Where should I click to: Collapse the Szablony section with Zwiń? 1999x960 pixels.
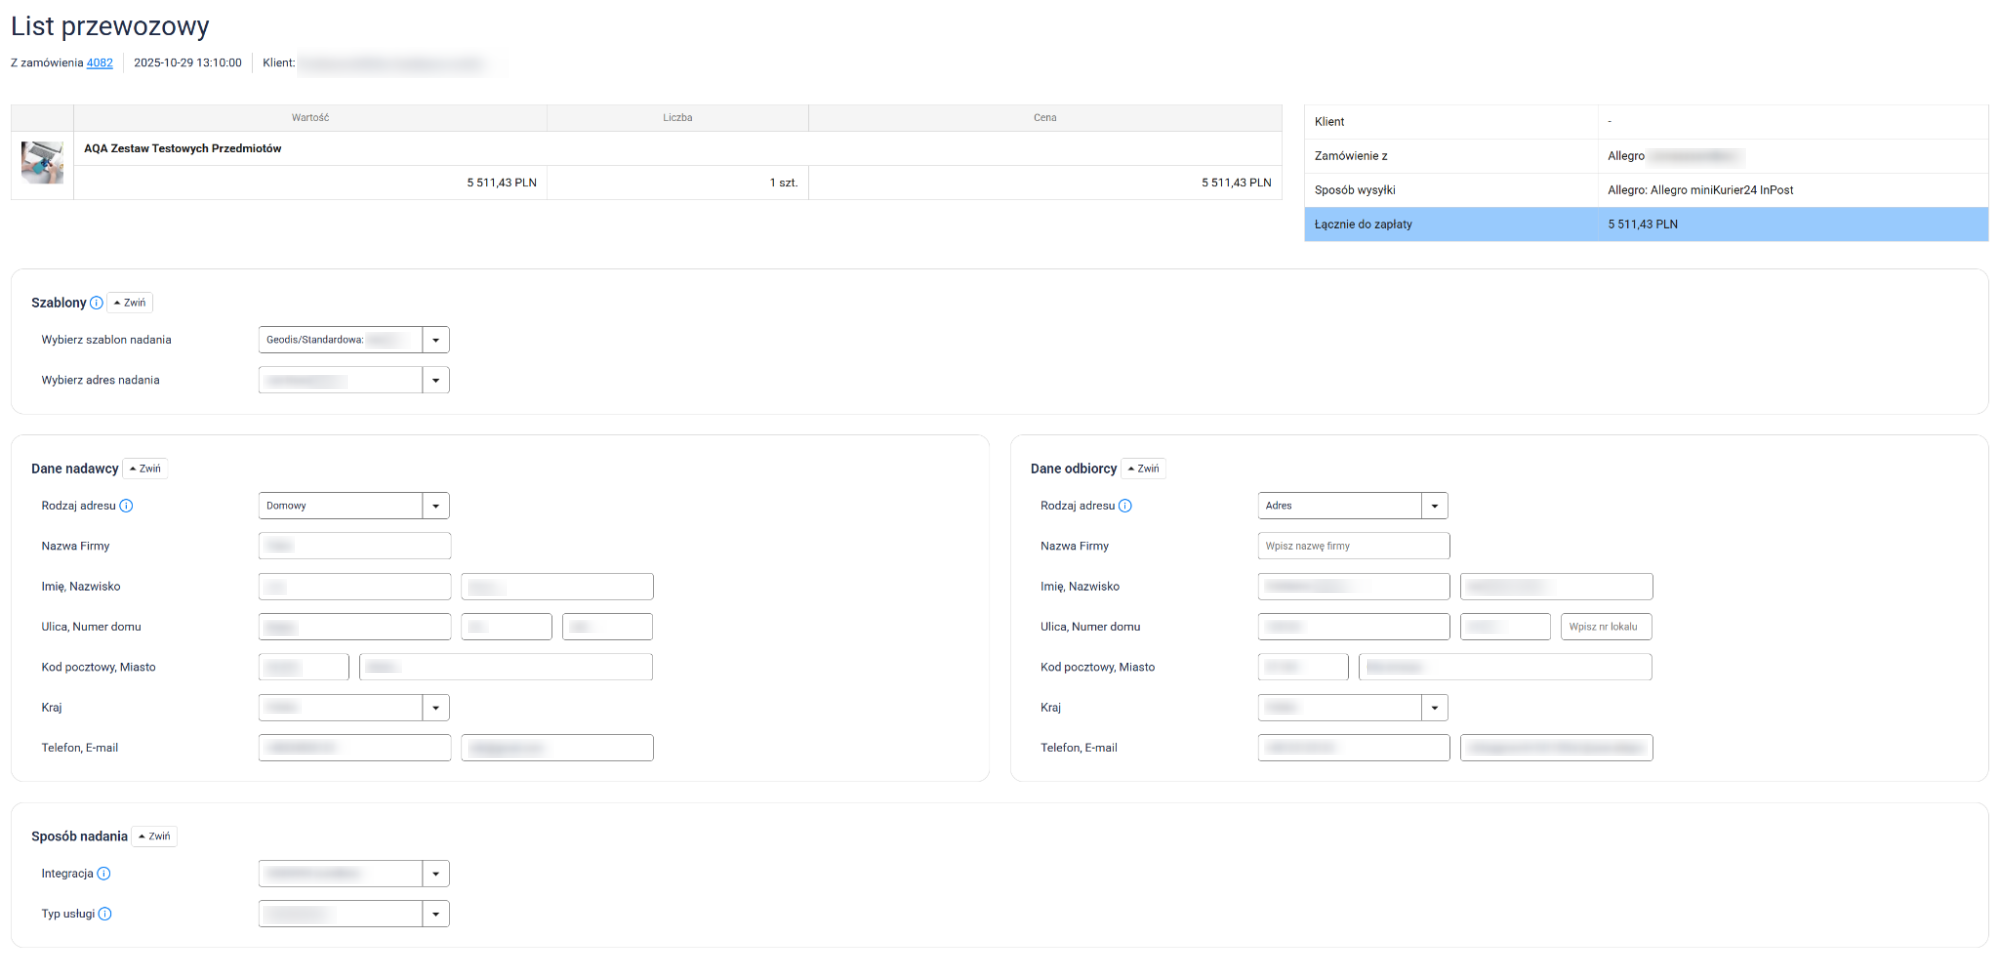(x=130, y=303)
